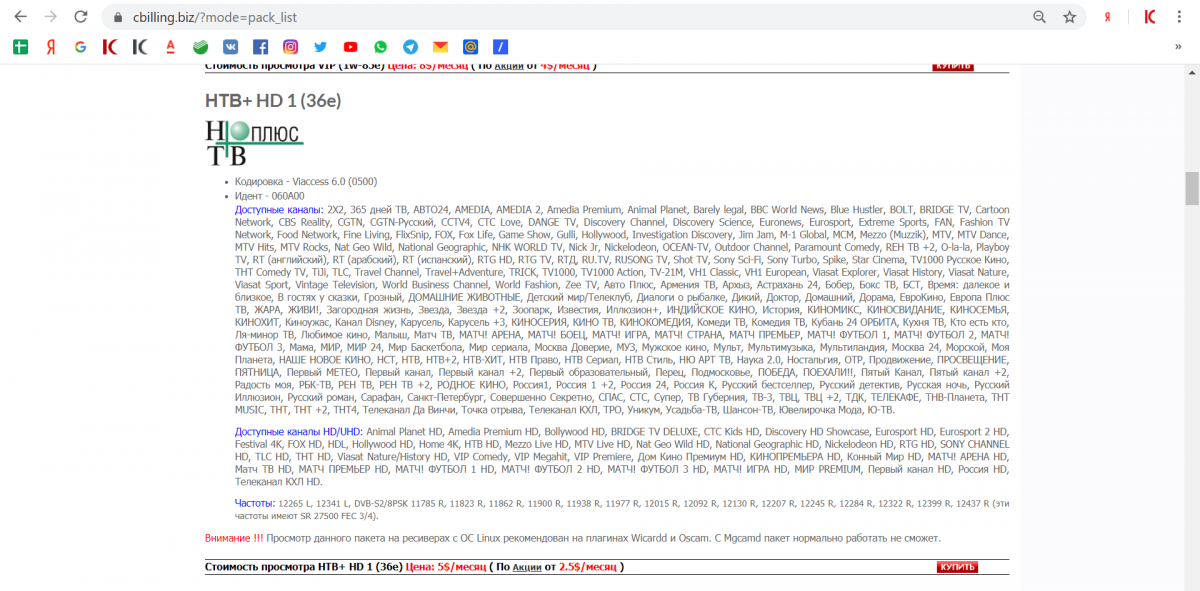Open the Facebook bookmark icon
This screenshot has height=591, width=1200.
260,46
